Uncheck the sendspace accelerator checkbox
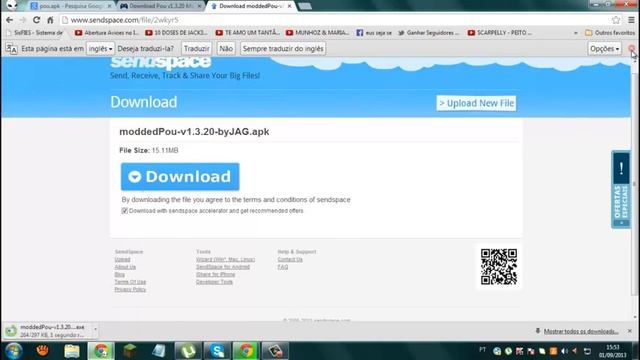Image resolution: width=640 pixels, height=360 pixels. [x=124, y=211]
